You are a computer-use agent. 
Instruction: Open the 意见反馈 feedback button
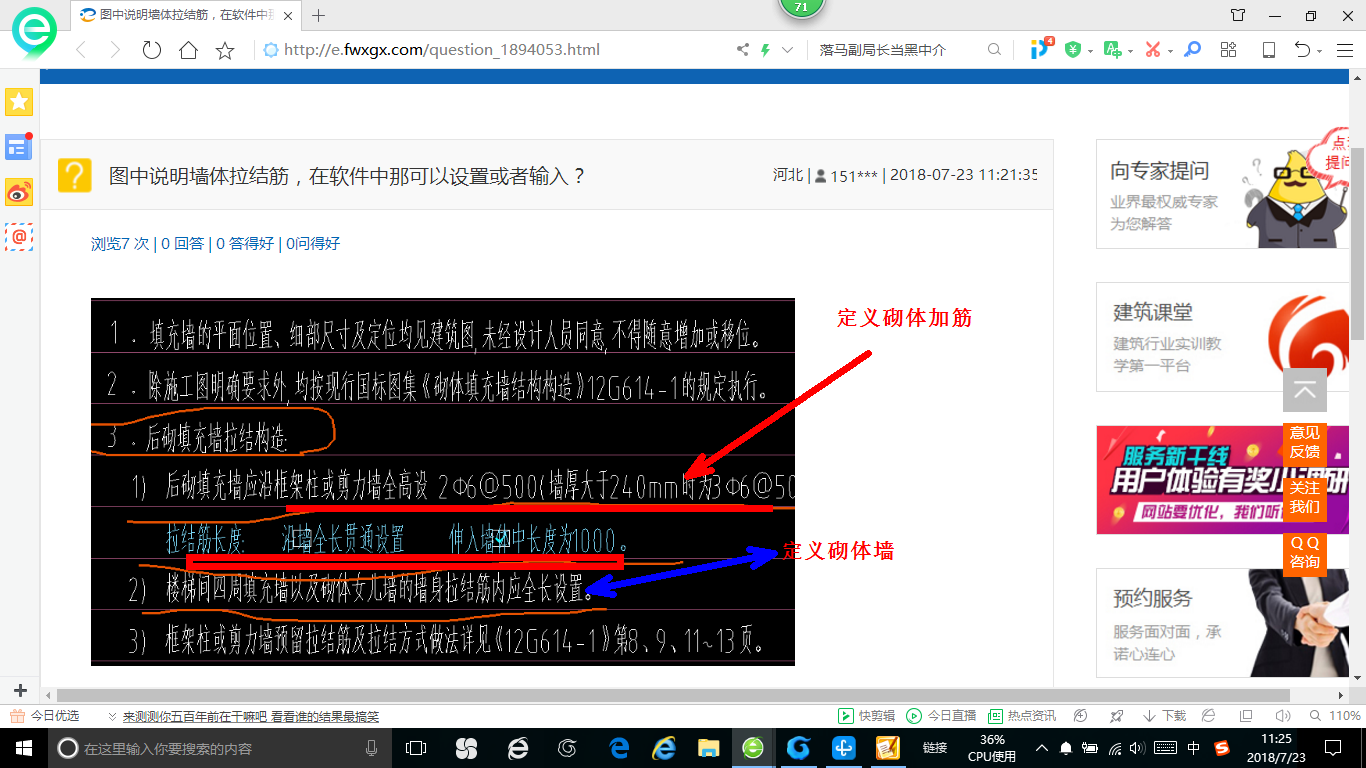click(1304, 442)
